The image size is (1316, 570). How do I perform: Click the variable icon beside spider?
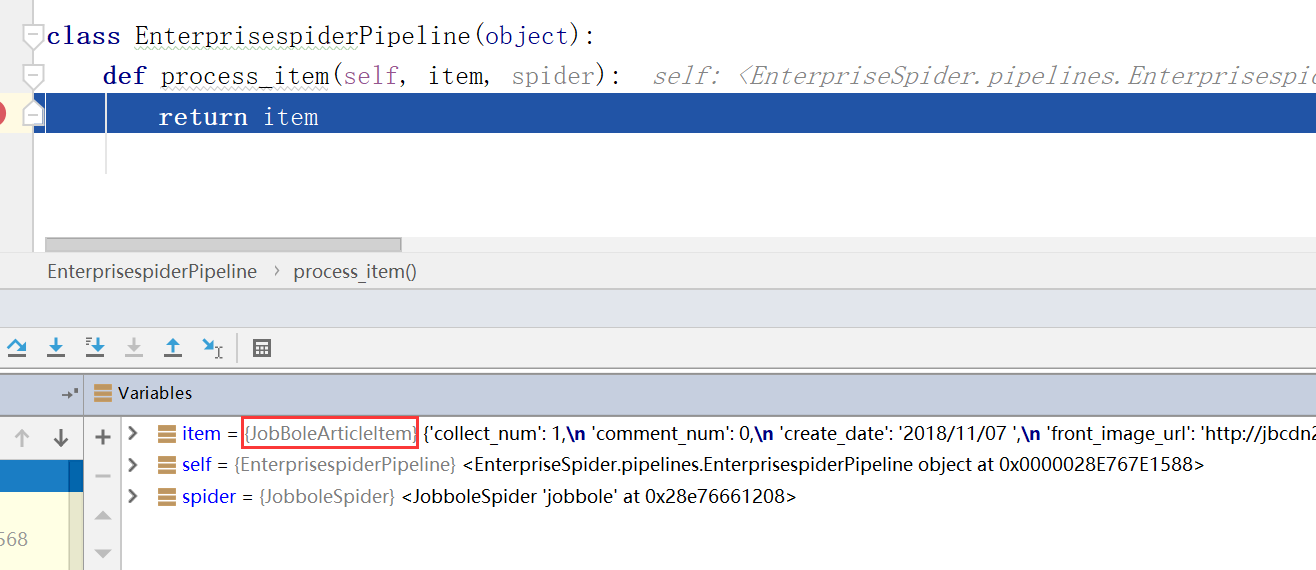(167, 496)
